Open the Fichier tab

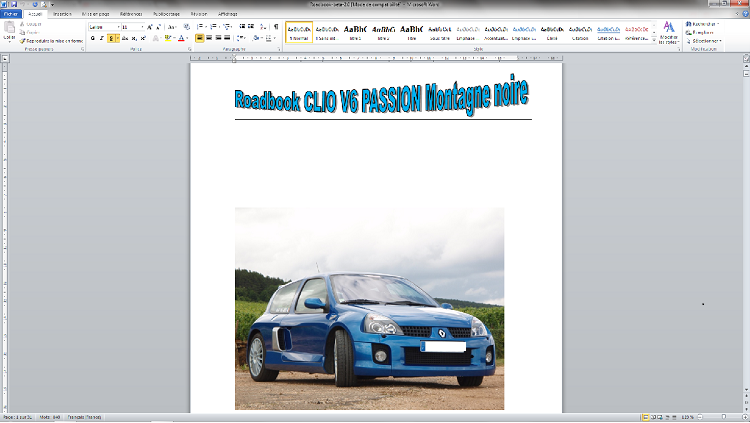coord(11,14)
